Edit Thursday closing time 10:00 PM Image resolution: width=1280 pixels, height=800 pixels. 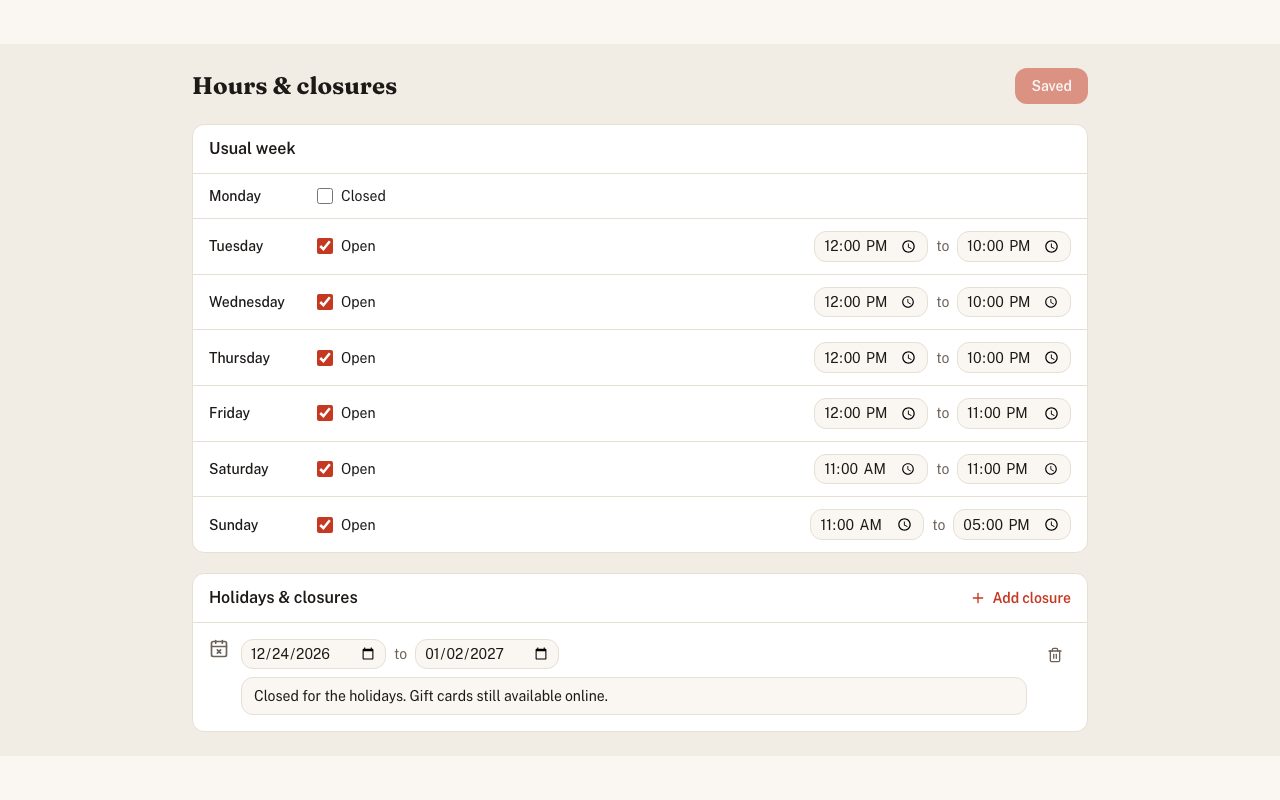(x=1014, y=358)
